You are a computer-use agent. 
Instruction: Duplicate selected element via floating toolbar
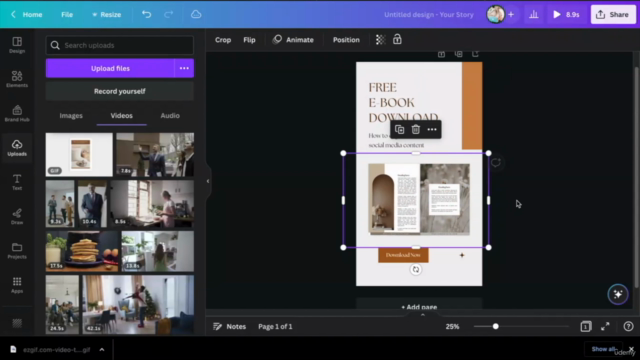click(400, 129)
